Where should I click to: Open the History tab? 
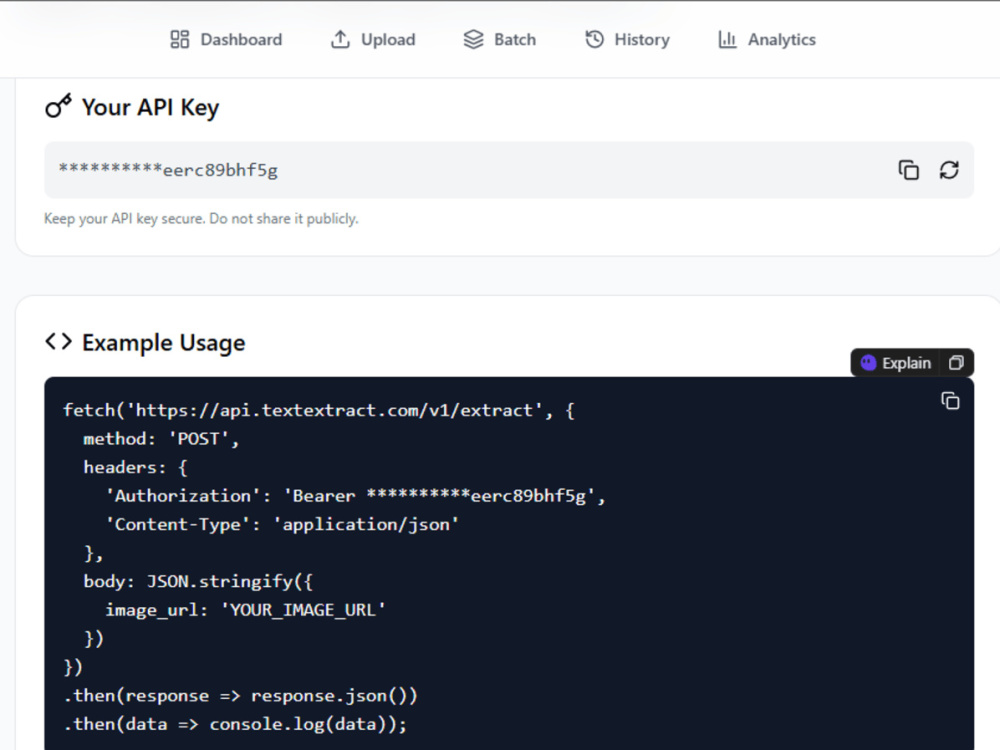point(627,40)
